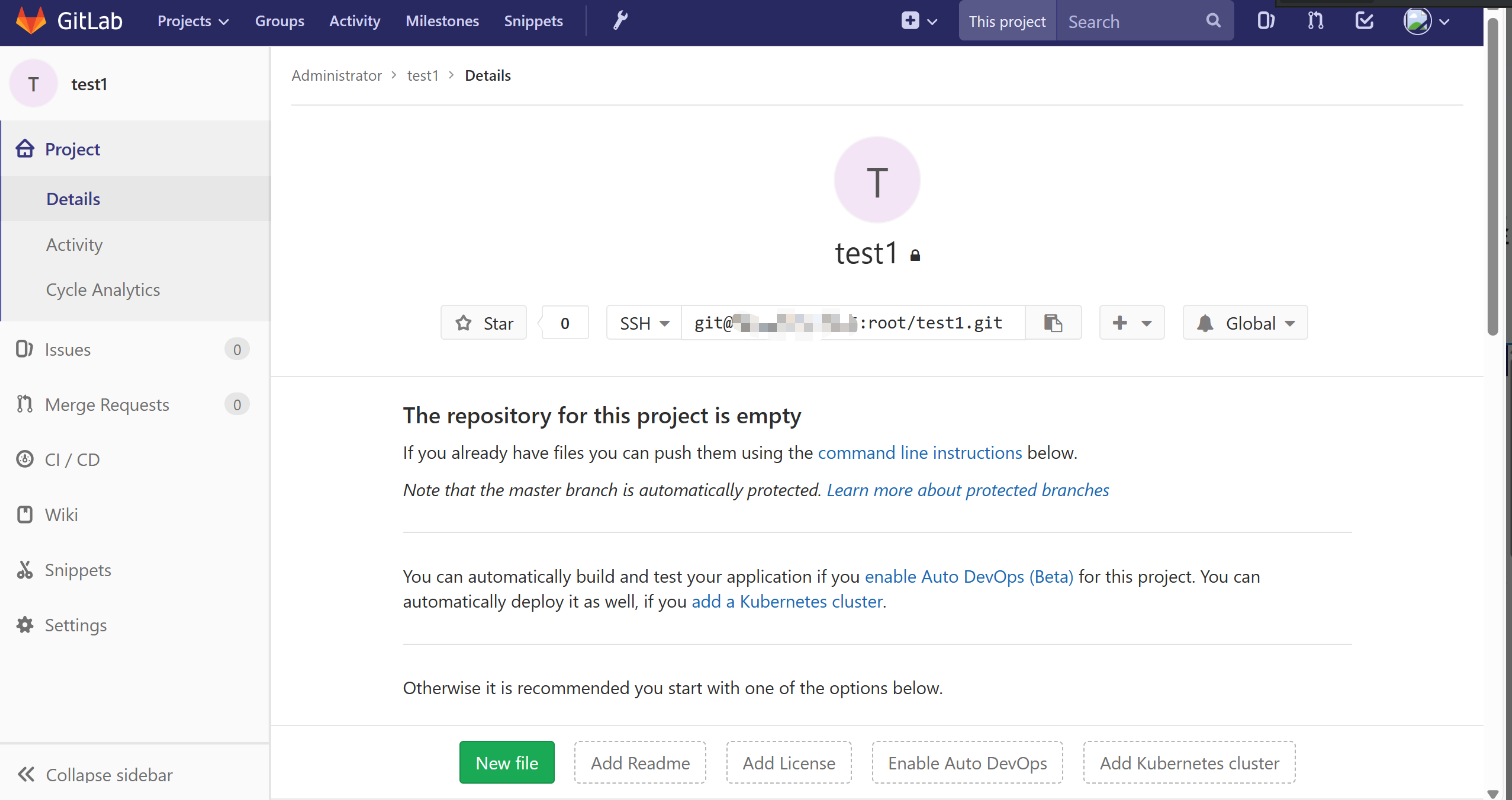Viewport: 1512px width, 800px height.
Task: Click the GitLab fox logo
Action: coord(31,21)
